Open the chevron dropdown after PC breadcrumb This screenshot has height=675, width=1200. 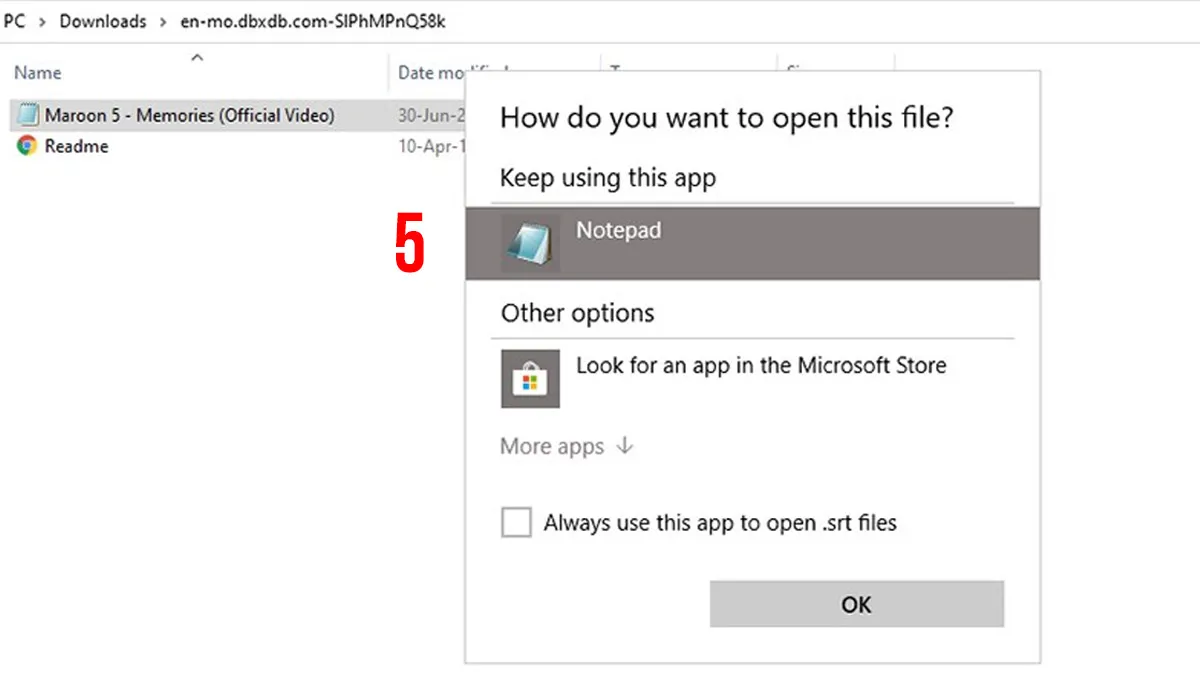tap(42, 21)
